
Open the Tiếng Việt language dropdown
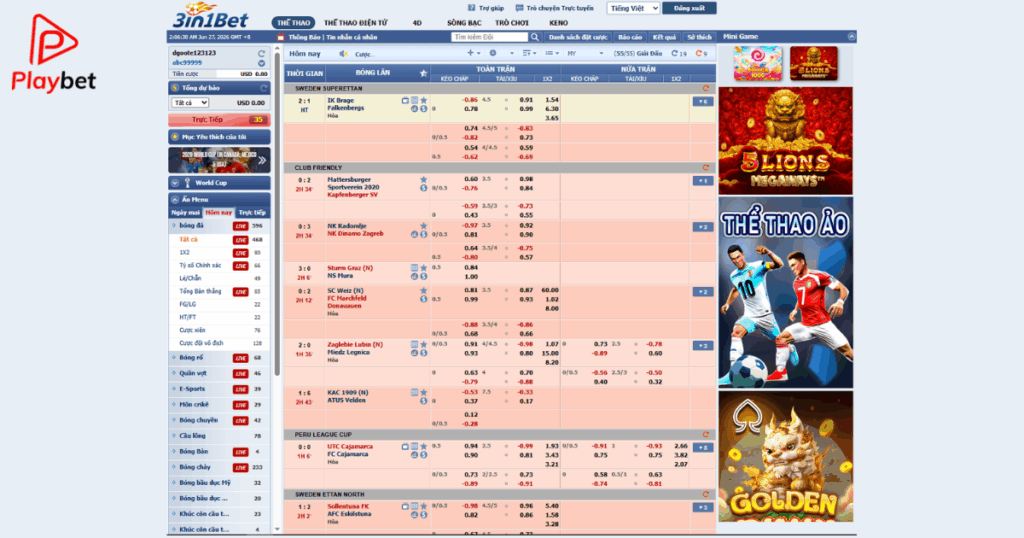click(633, 8)
